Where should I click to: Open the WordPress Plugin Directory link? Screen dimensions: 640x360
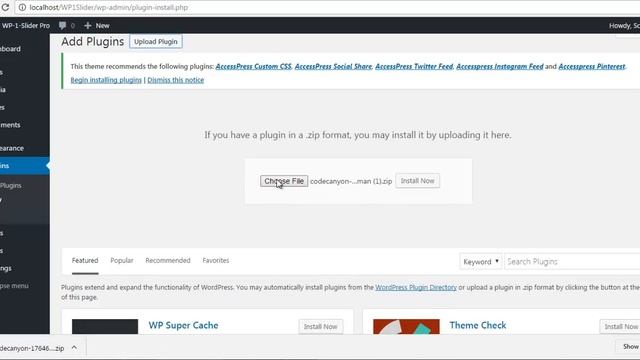pyautogui.click(x=416, y=287)
